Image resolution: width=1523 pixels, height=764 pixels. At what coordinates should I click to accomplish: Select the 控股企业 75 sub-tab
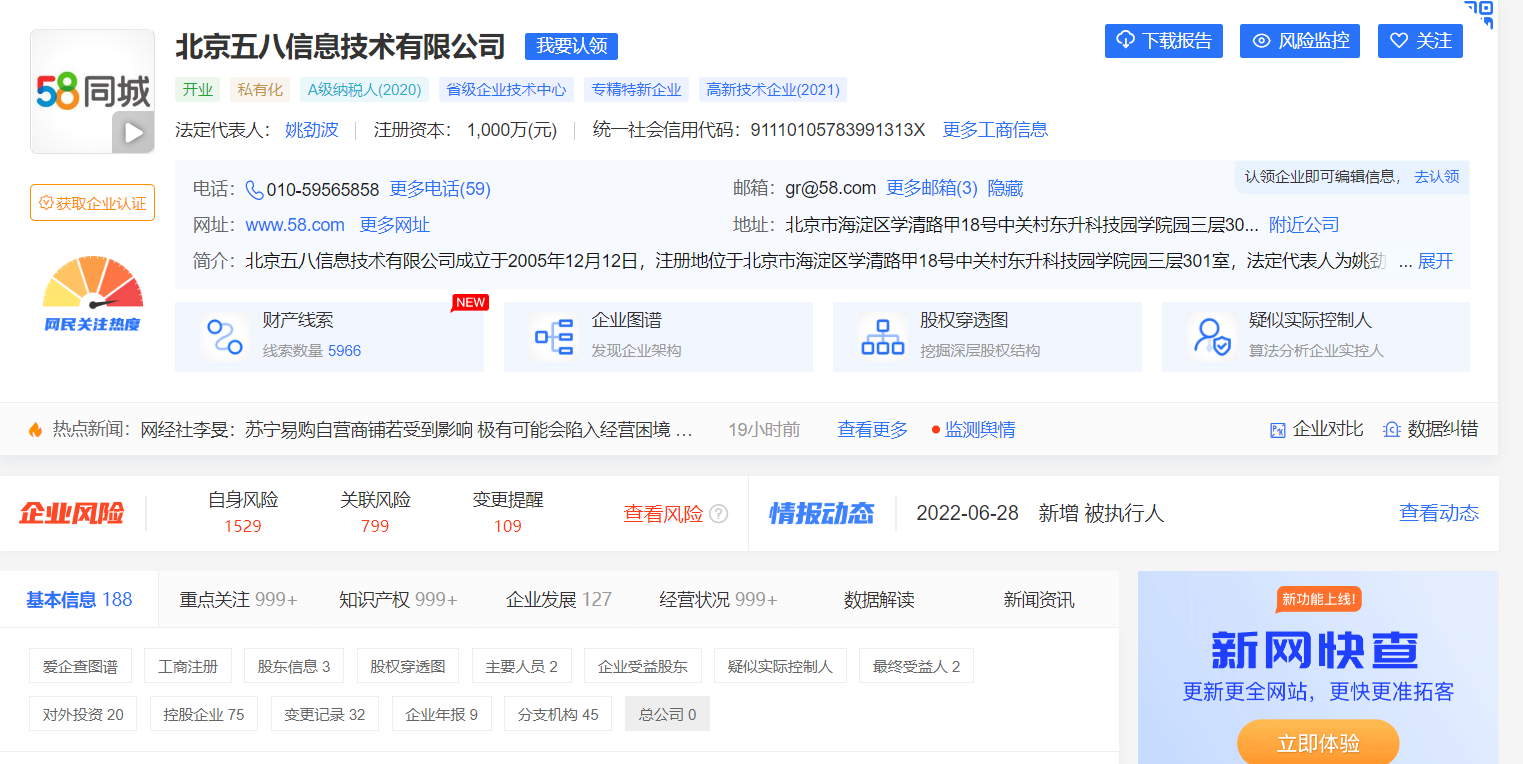coord(204,714)
